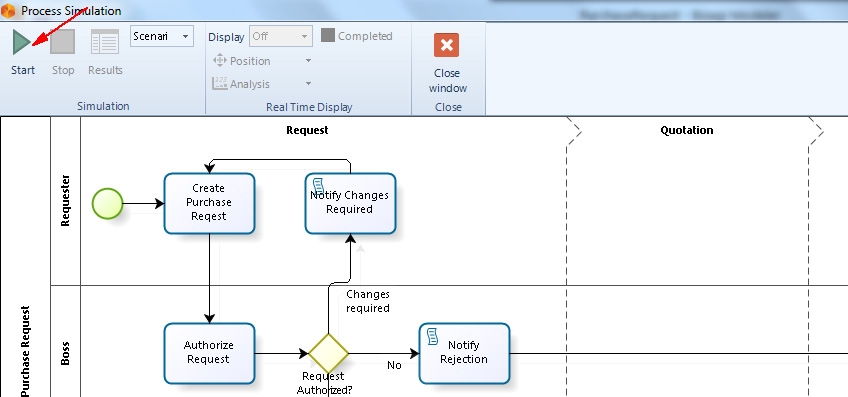This screenshot has height=397, width=848.
Task: Open the Display Off dropdown
Action: 281,36
